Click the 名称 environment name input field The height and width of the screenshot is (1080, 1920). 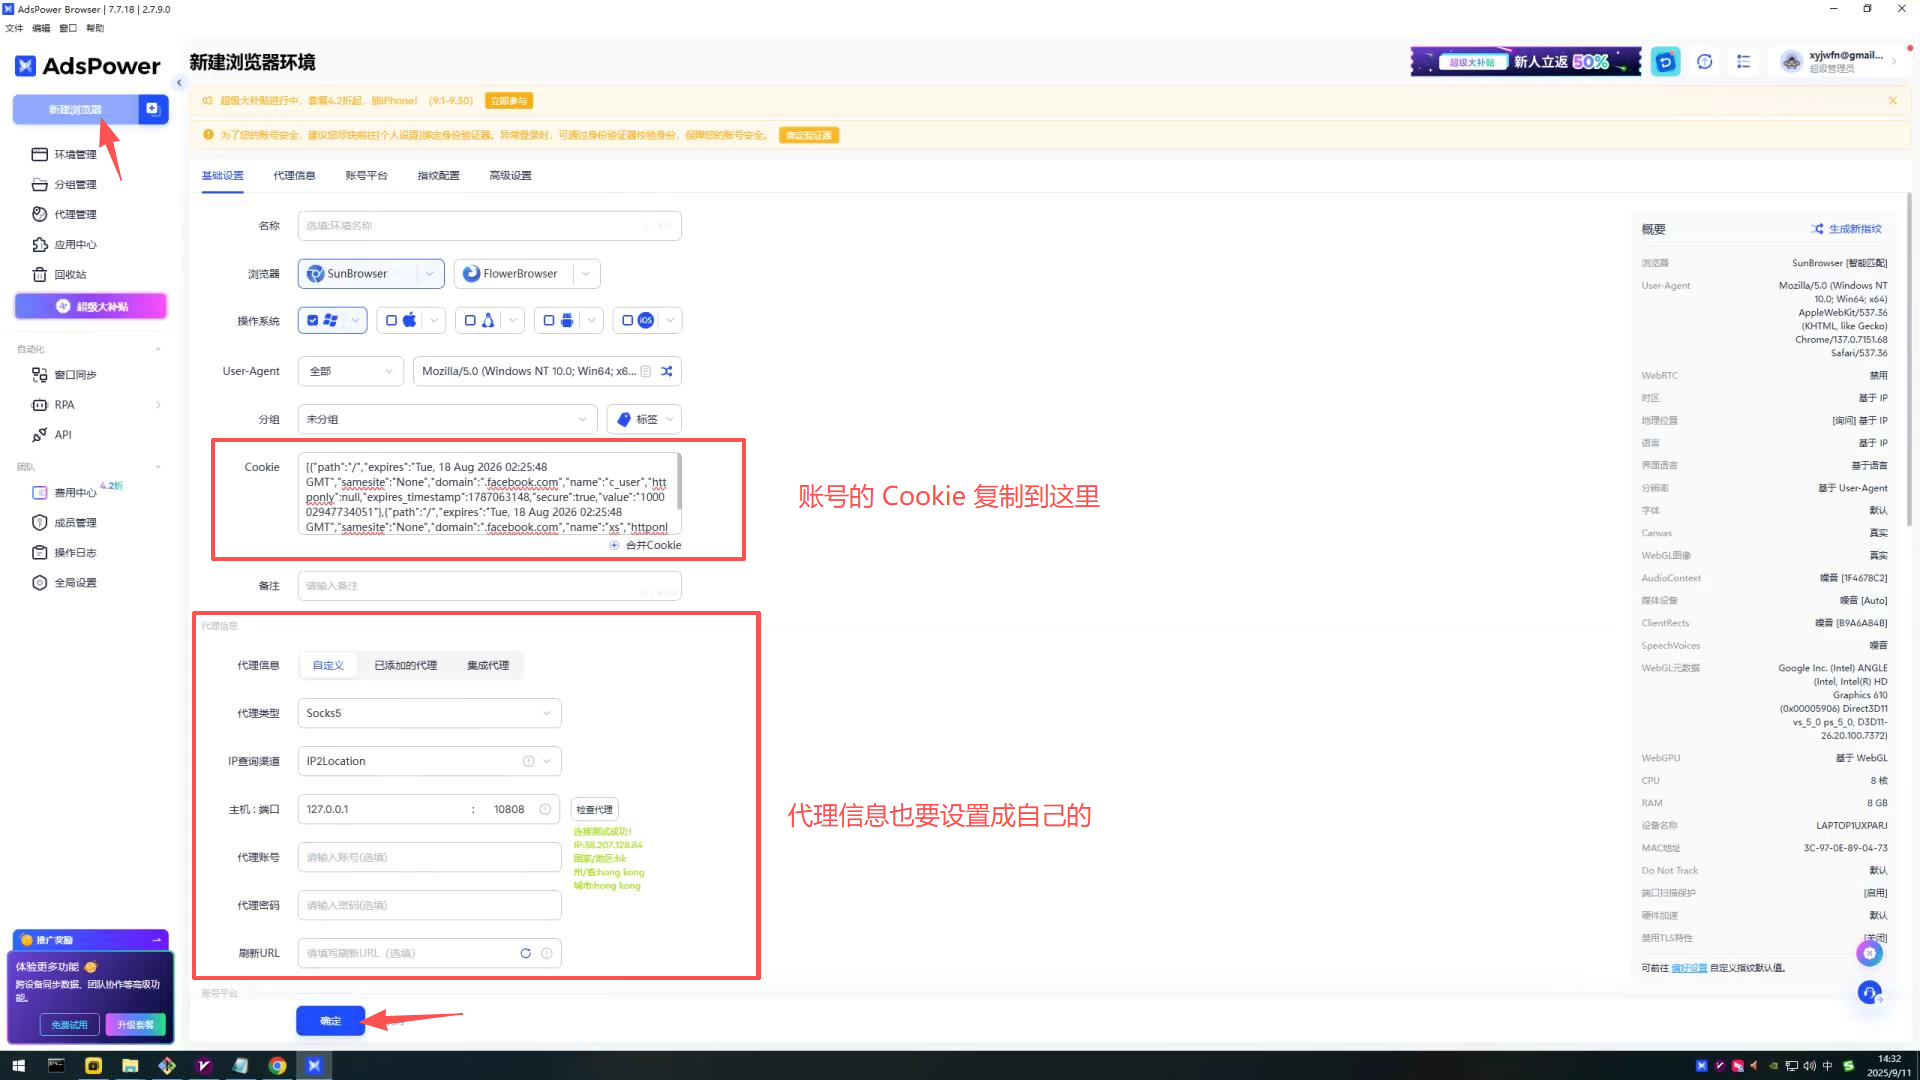click(x=488, y=226)
